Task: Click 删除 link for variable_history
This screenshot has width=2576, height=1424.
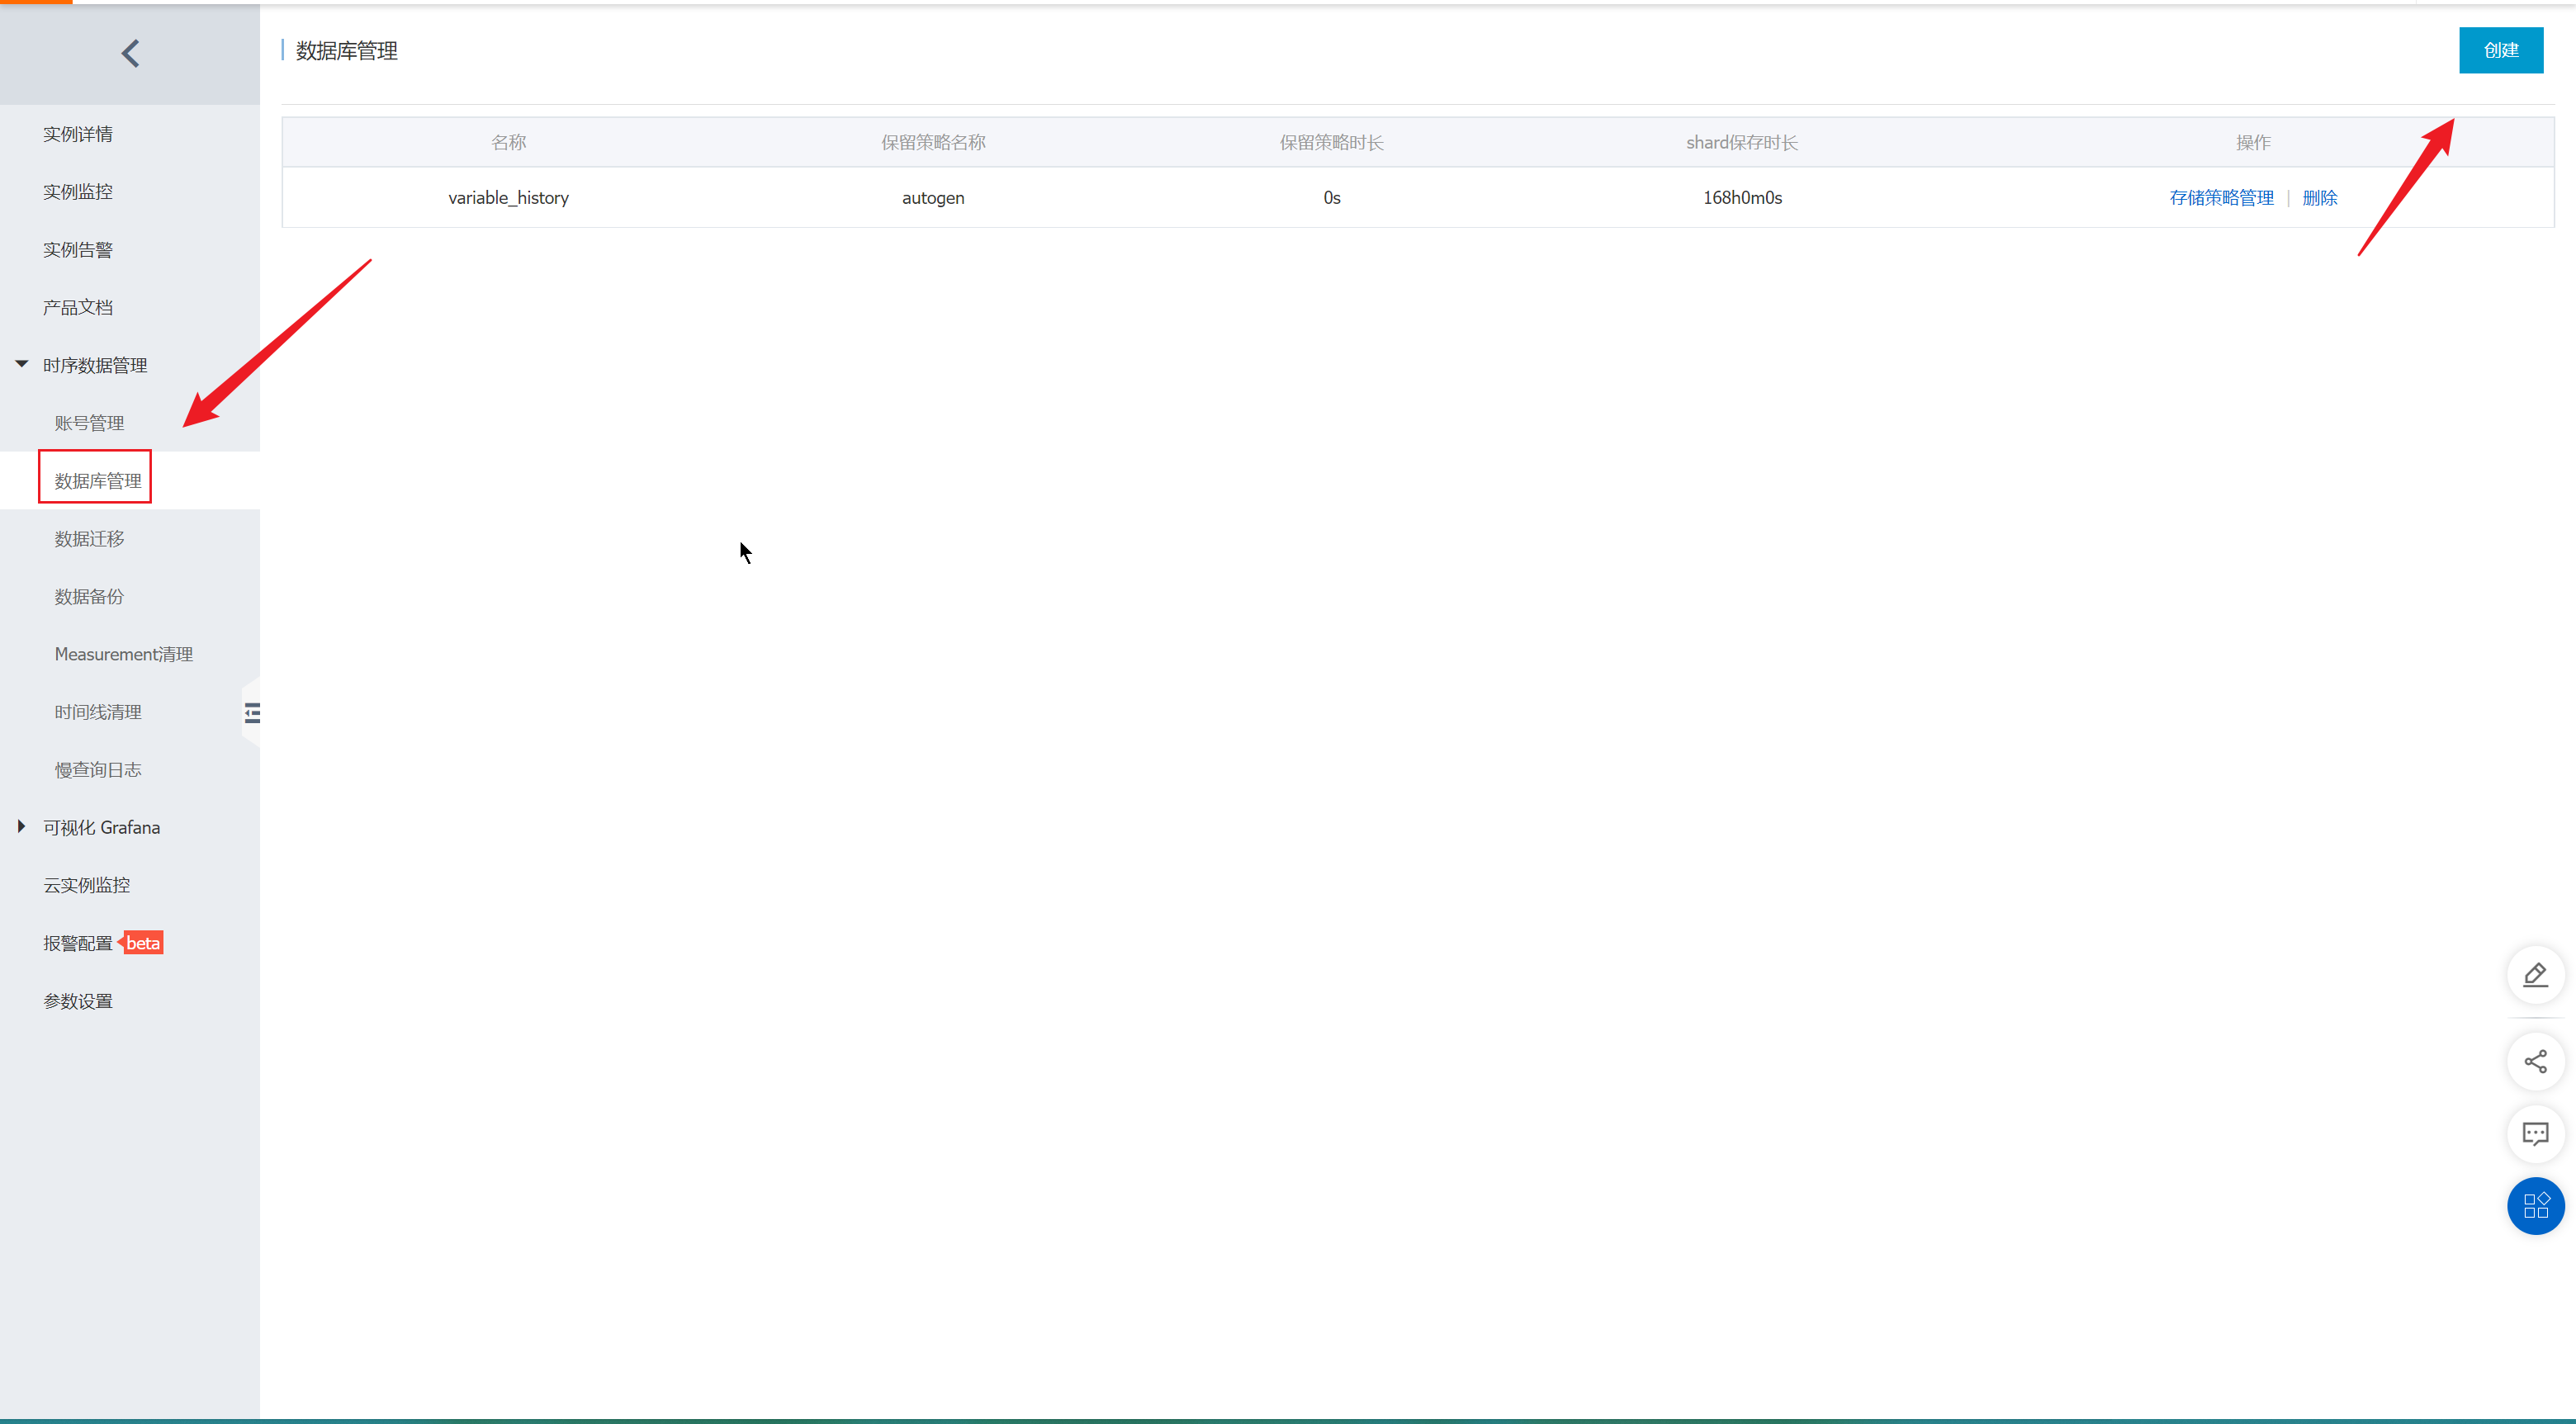Action: (x=2319, y=198)
